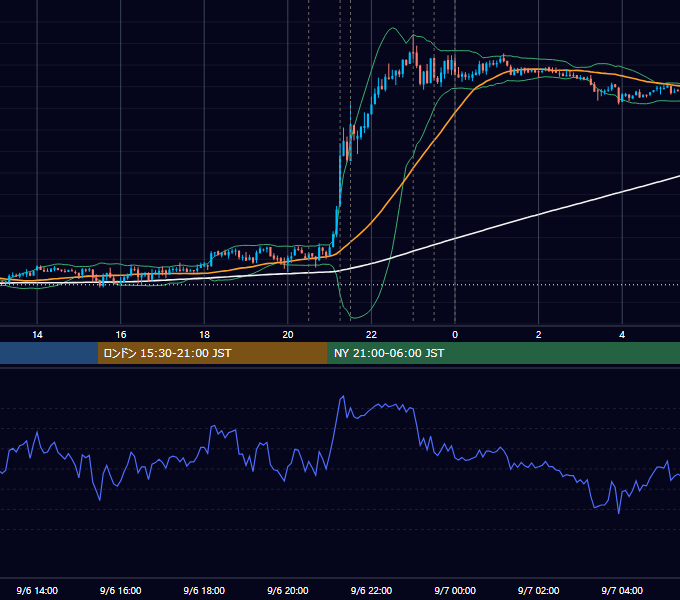
Task: Click the blue session band before ロンドン
Action: coord(49,353)
